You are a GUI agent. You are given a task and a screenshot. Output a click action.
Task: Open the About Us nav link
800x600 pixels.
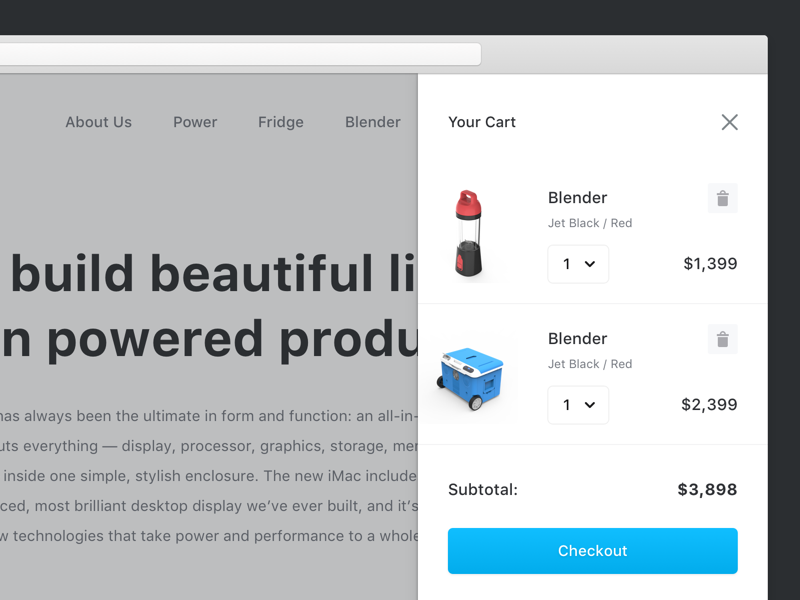tap(98, 122)
